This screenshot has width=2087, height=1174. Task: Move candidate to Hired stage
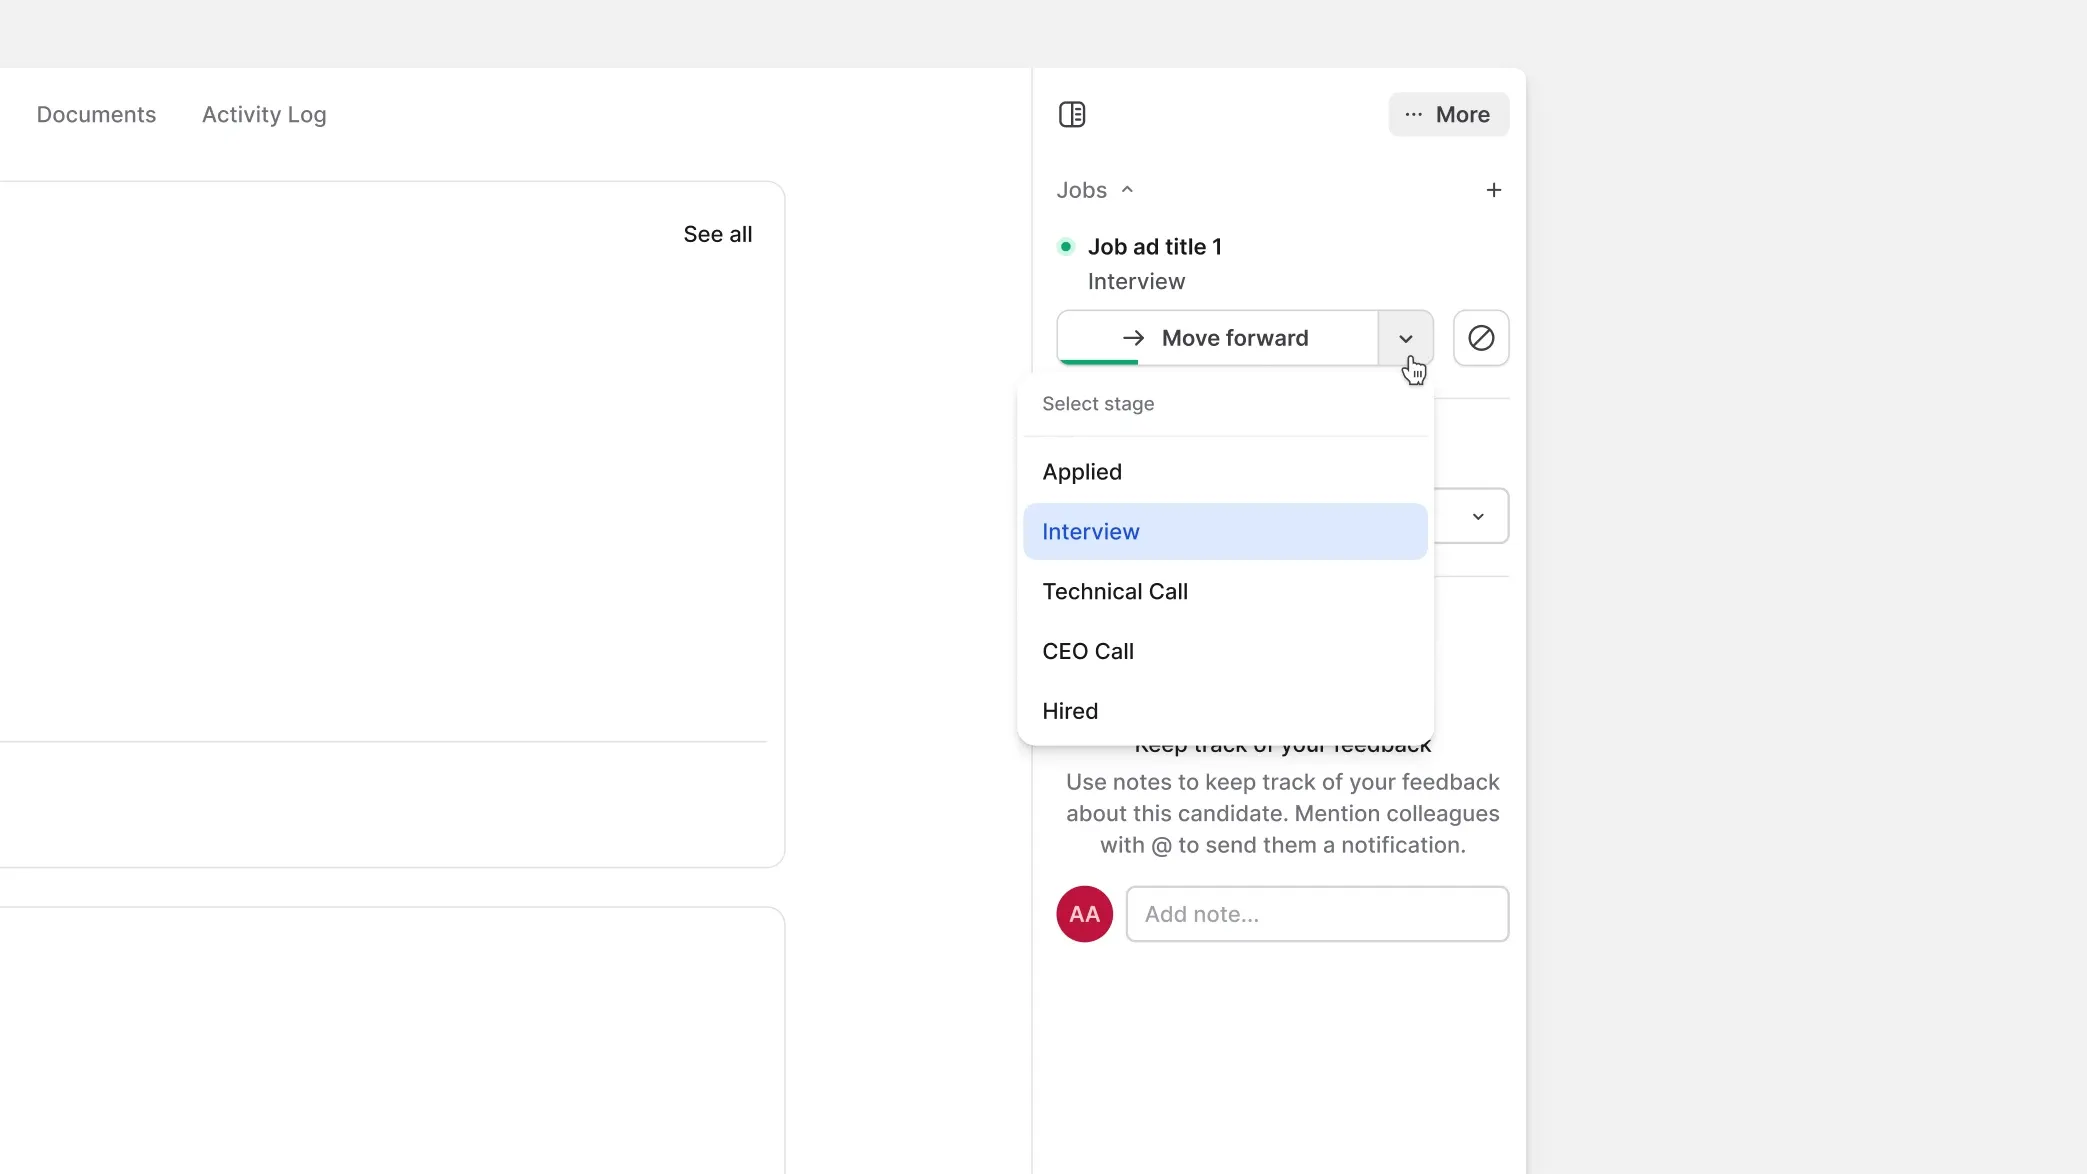(1225, 711)
